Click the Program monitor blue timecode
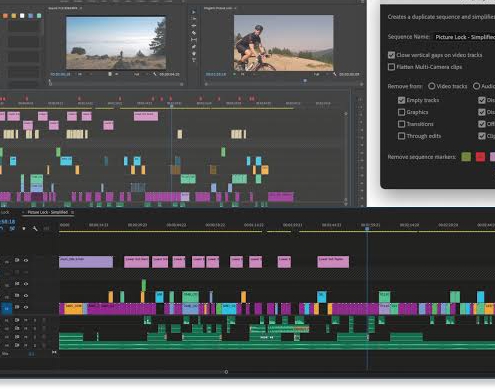 click(x=216, y=74)
